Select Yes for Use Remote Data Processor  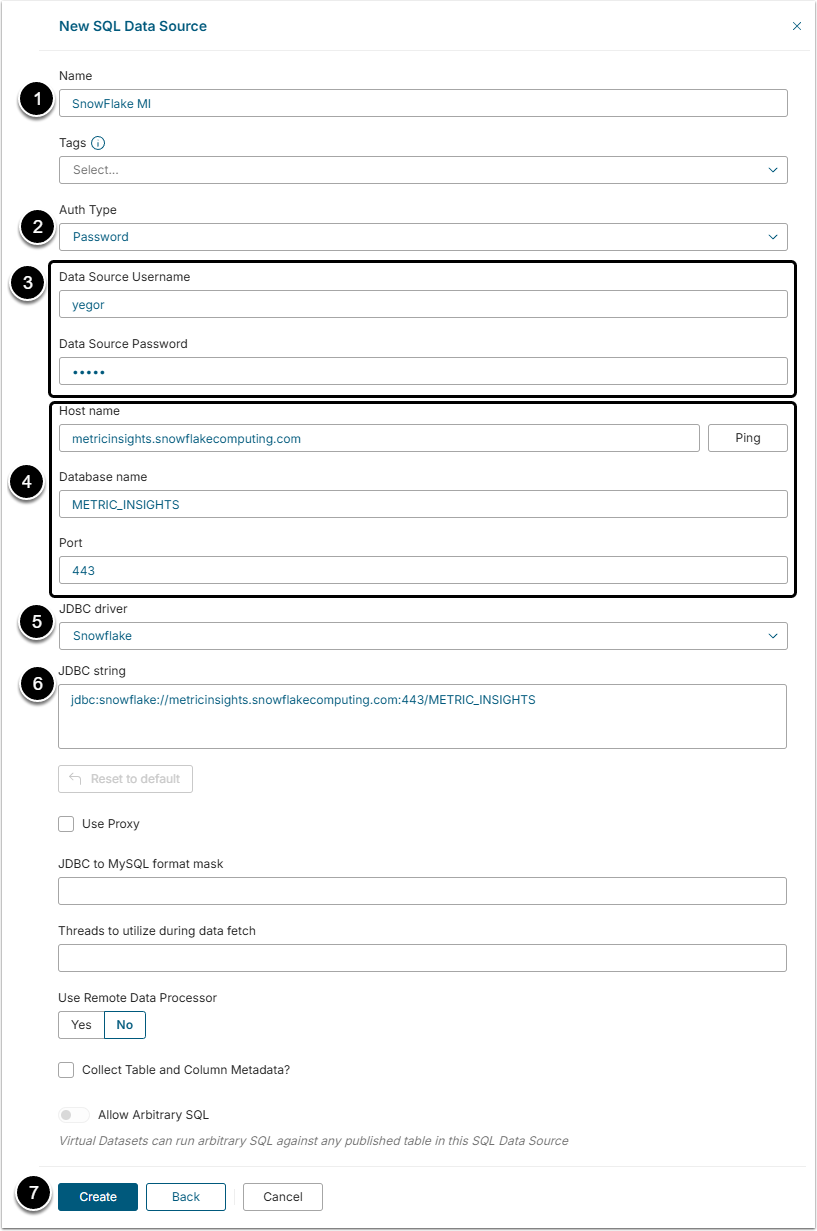point(81,1025)
